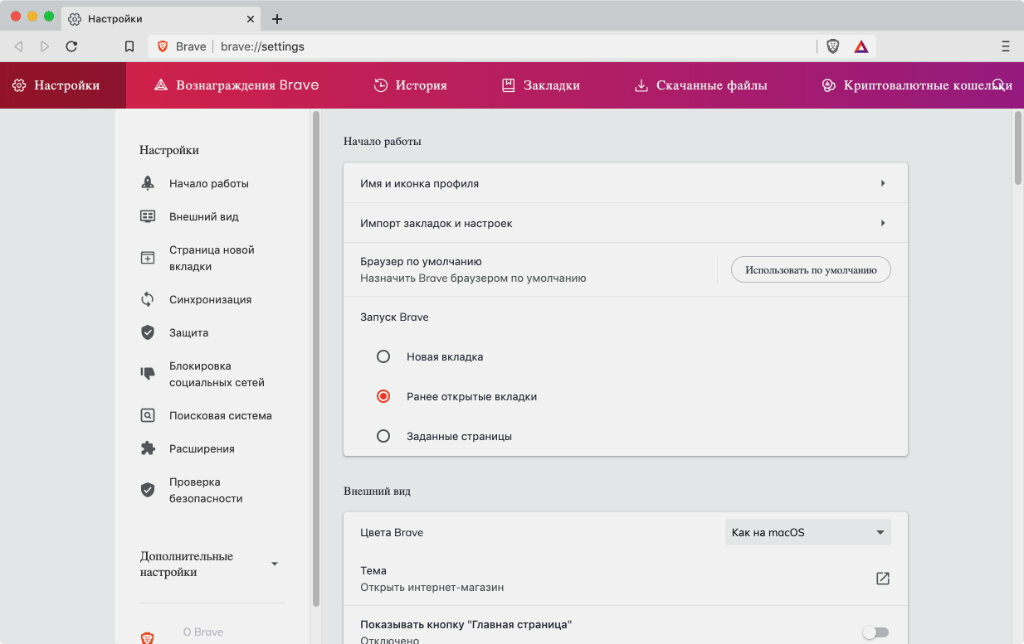Open the Цвета Brave dropdown
Viewport: 1024px width, 644px height.
pos(808,532)
